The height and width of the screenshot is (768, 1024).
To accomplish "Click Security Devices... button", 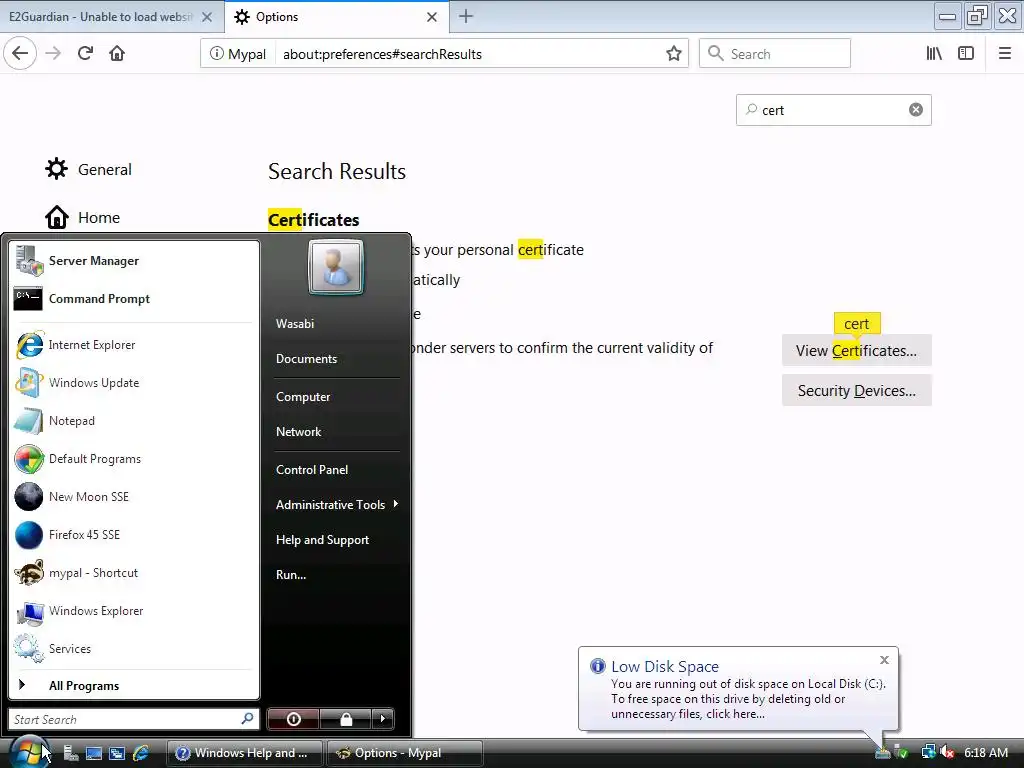I will click(x=856, y=391).
